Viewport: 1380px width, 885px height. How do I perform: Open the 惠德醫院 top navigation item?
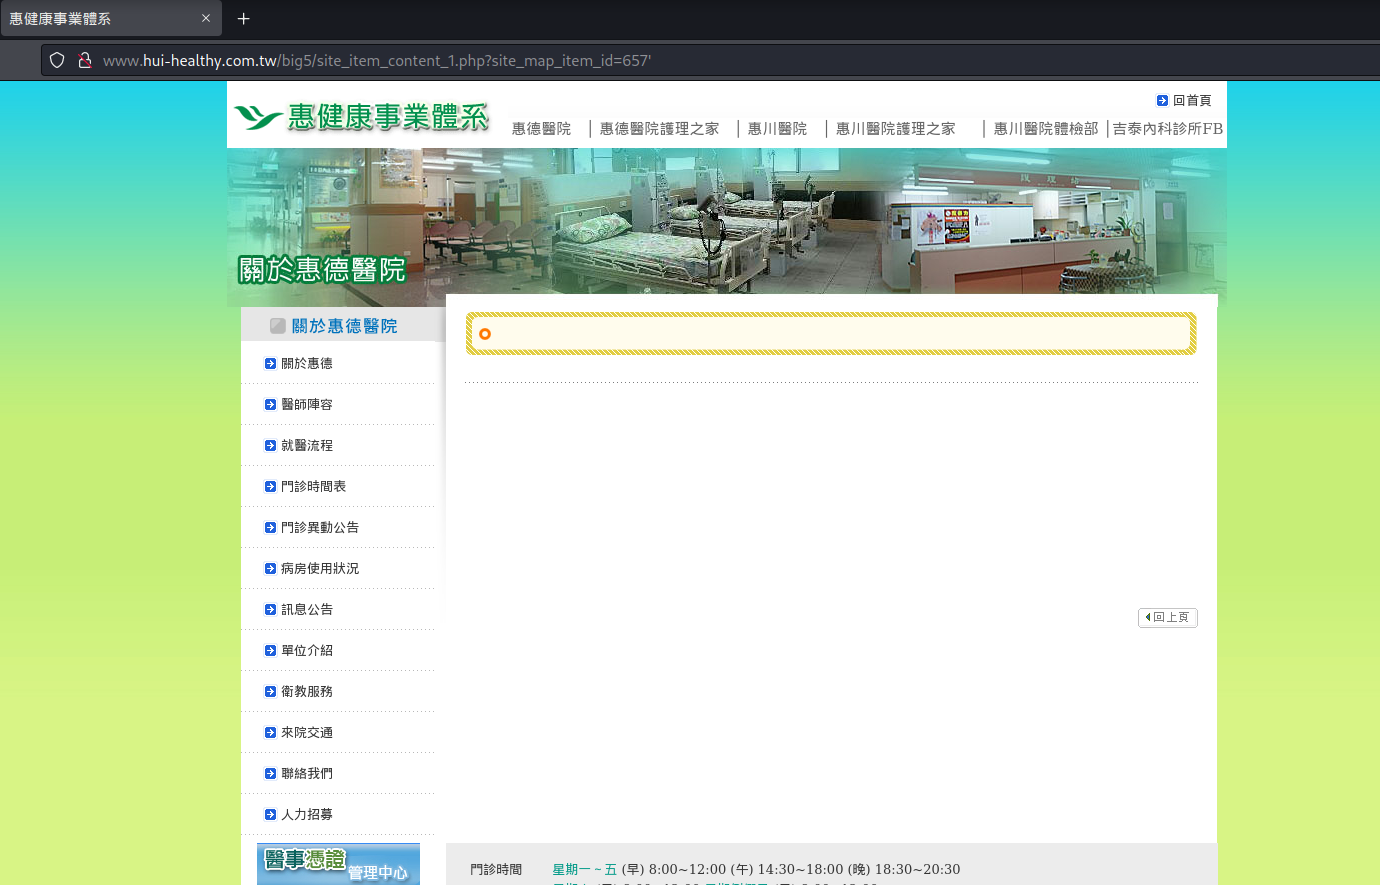[541, 129]
